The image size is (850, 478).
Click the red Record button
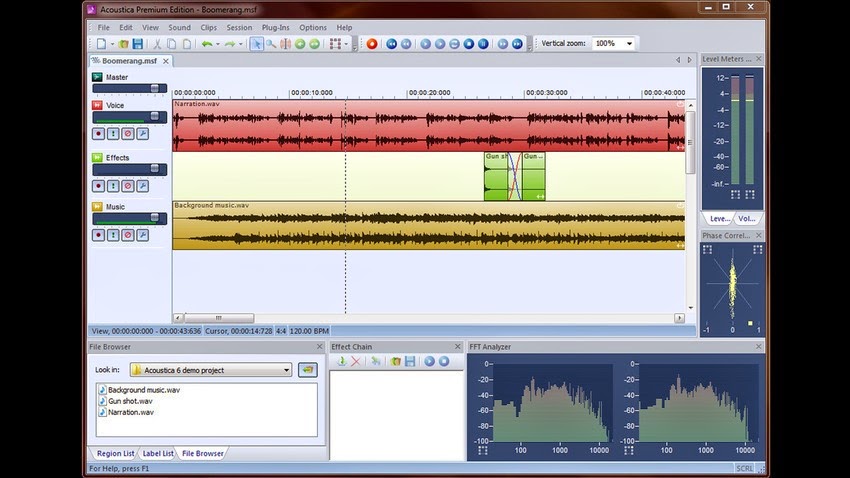pyautogui.click(x=372, y=44)
